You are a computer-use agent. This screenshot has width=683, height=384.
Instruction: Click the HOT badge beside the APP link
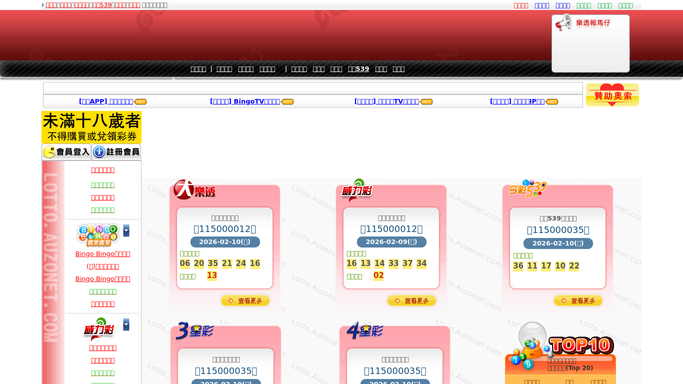click(140, 102)
